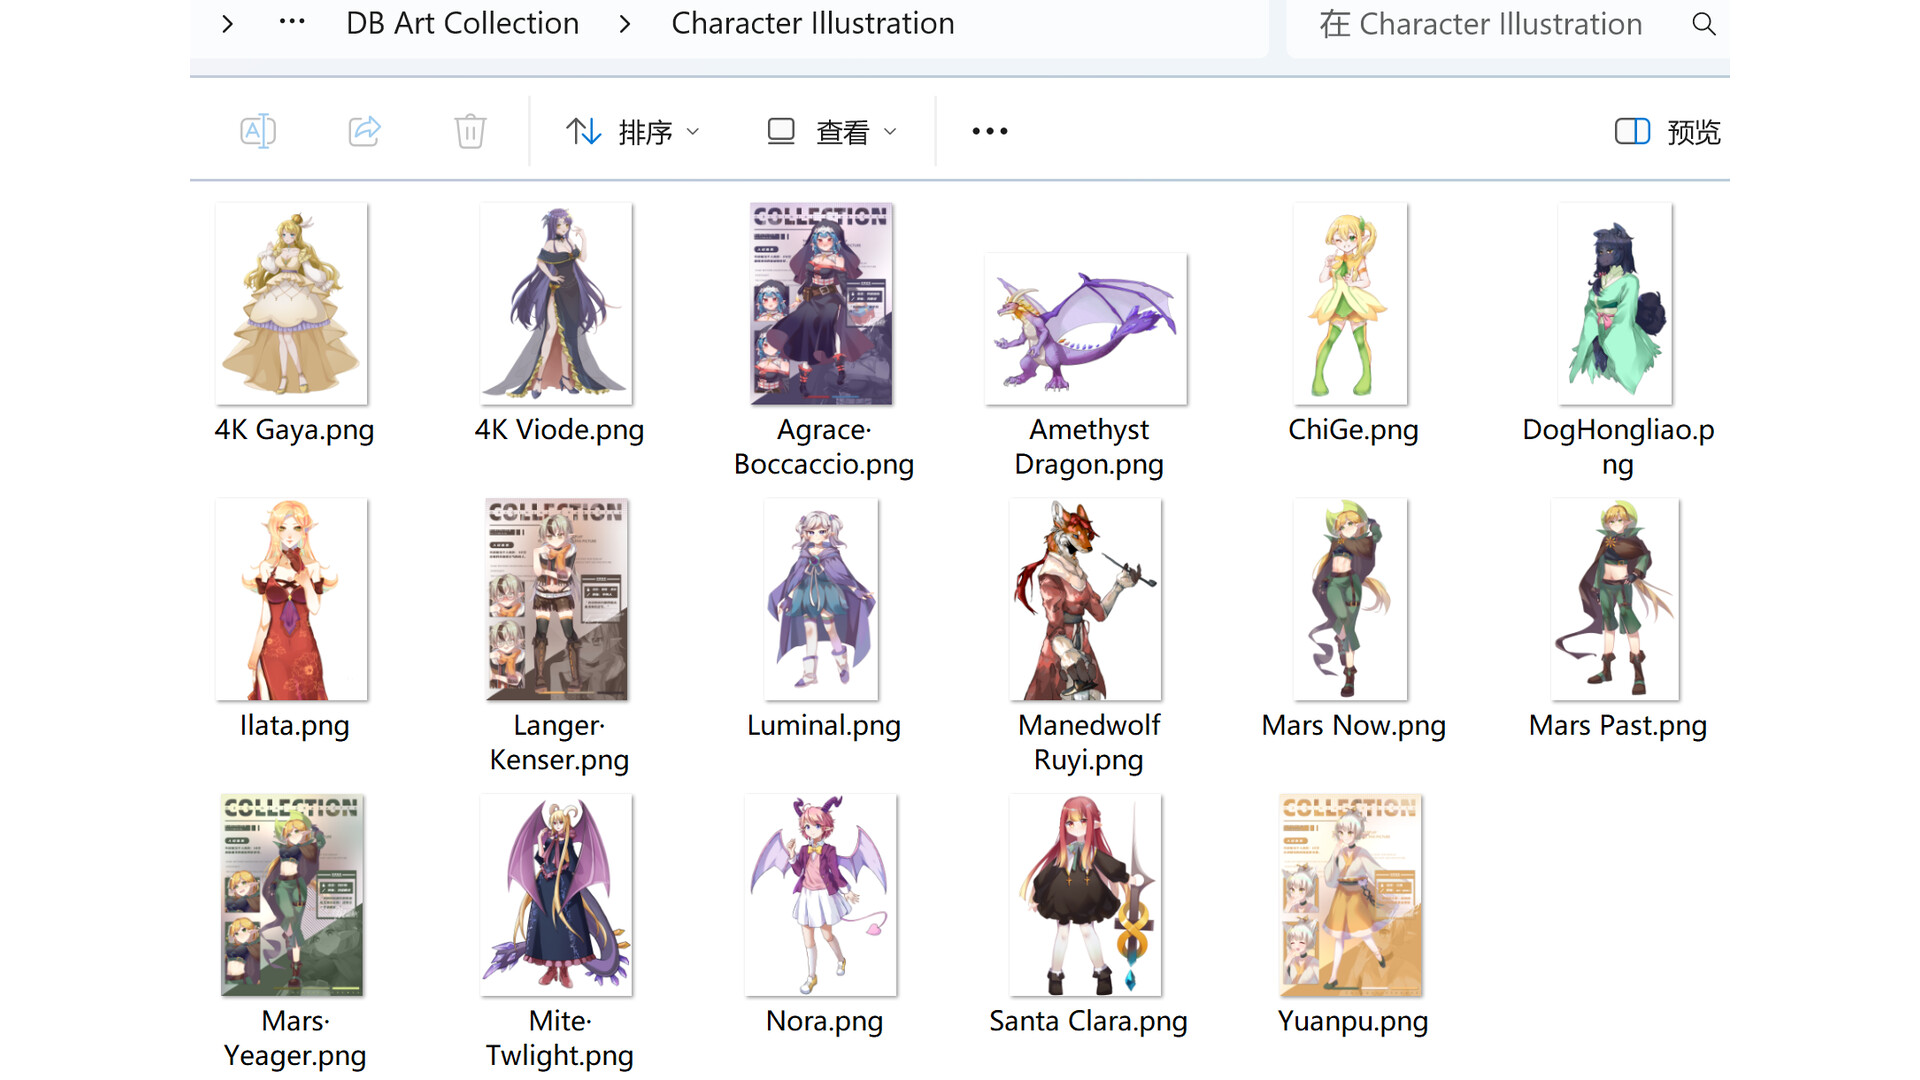Select the ChiGe.png thumbnail
The height and width of the screenshot is (1080, 1920).
coord(1352,303)
